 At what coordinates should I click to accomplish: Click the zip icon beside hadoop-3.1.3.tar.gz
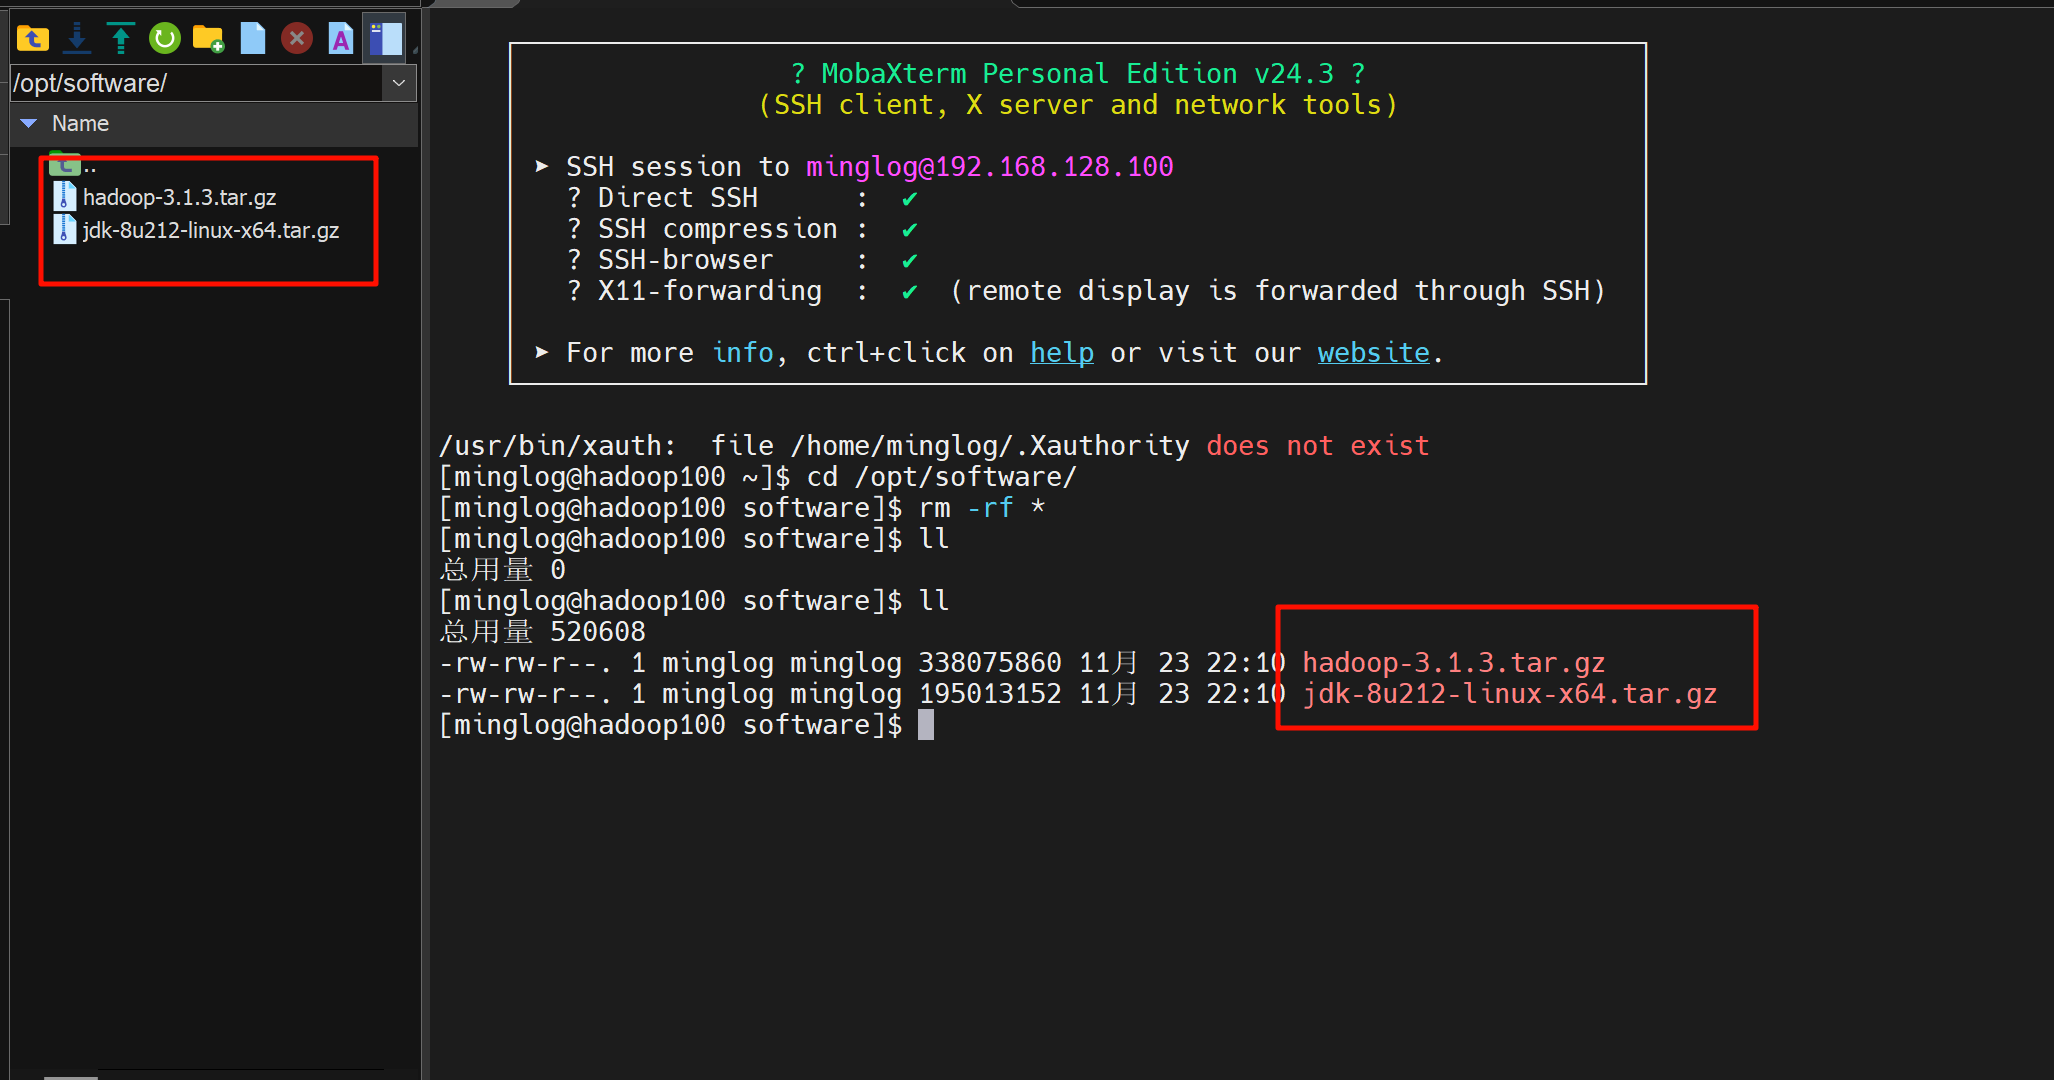[65, 197]
